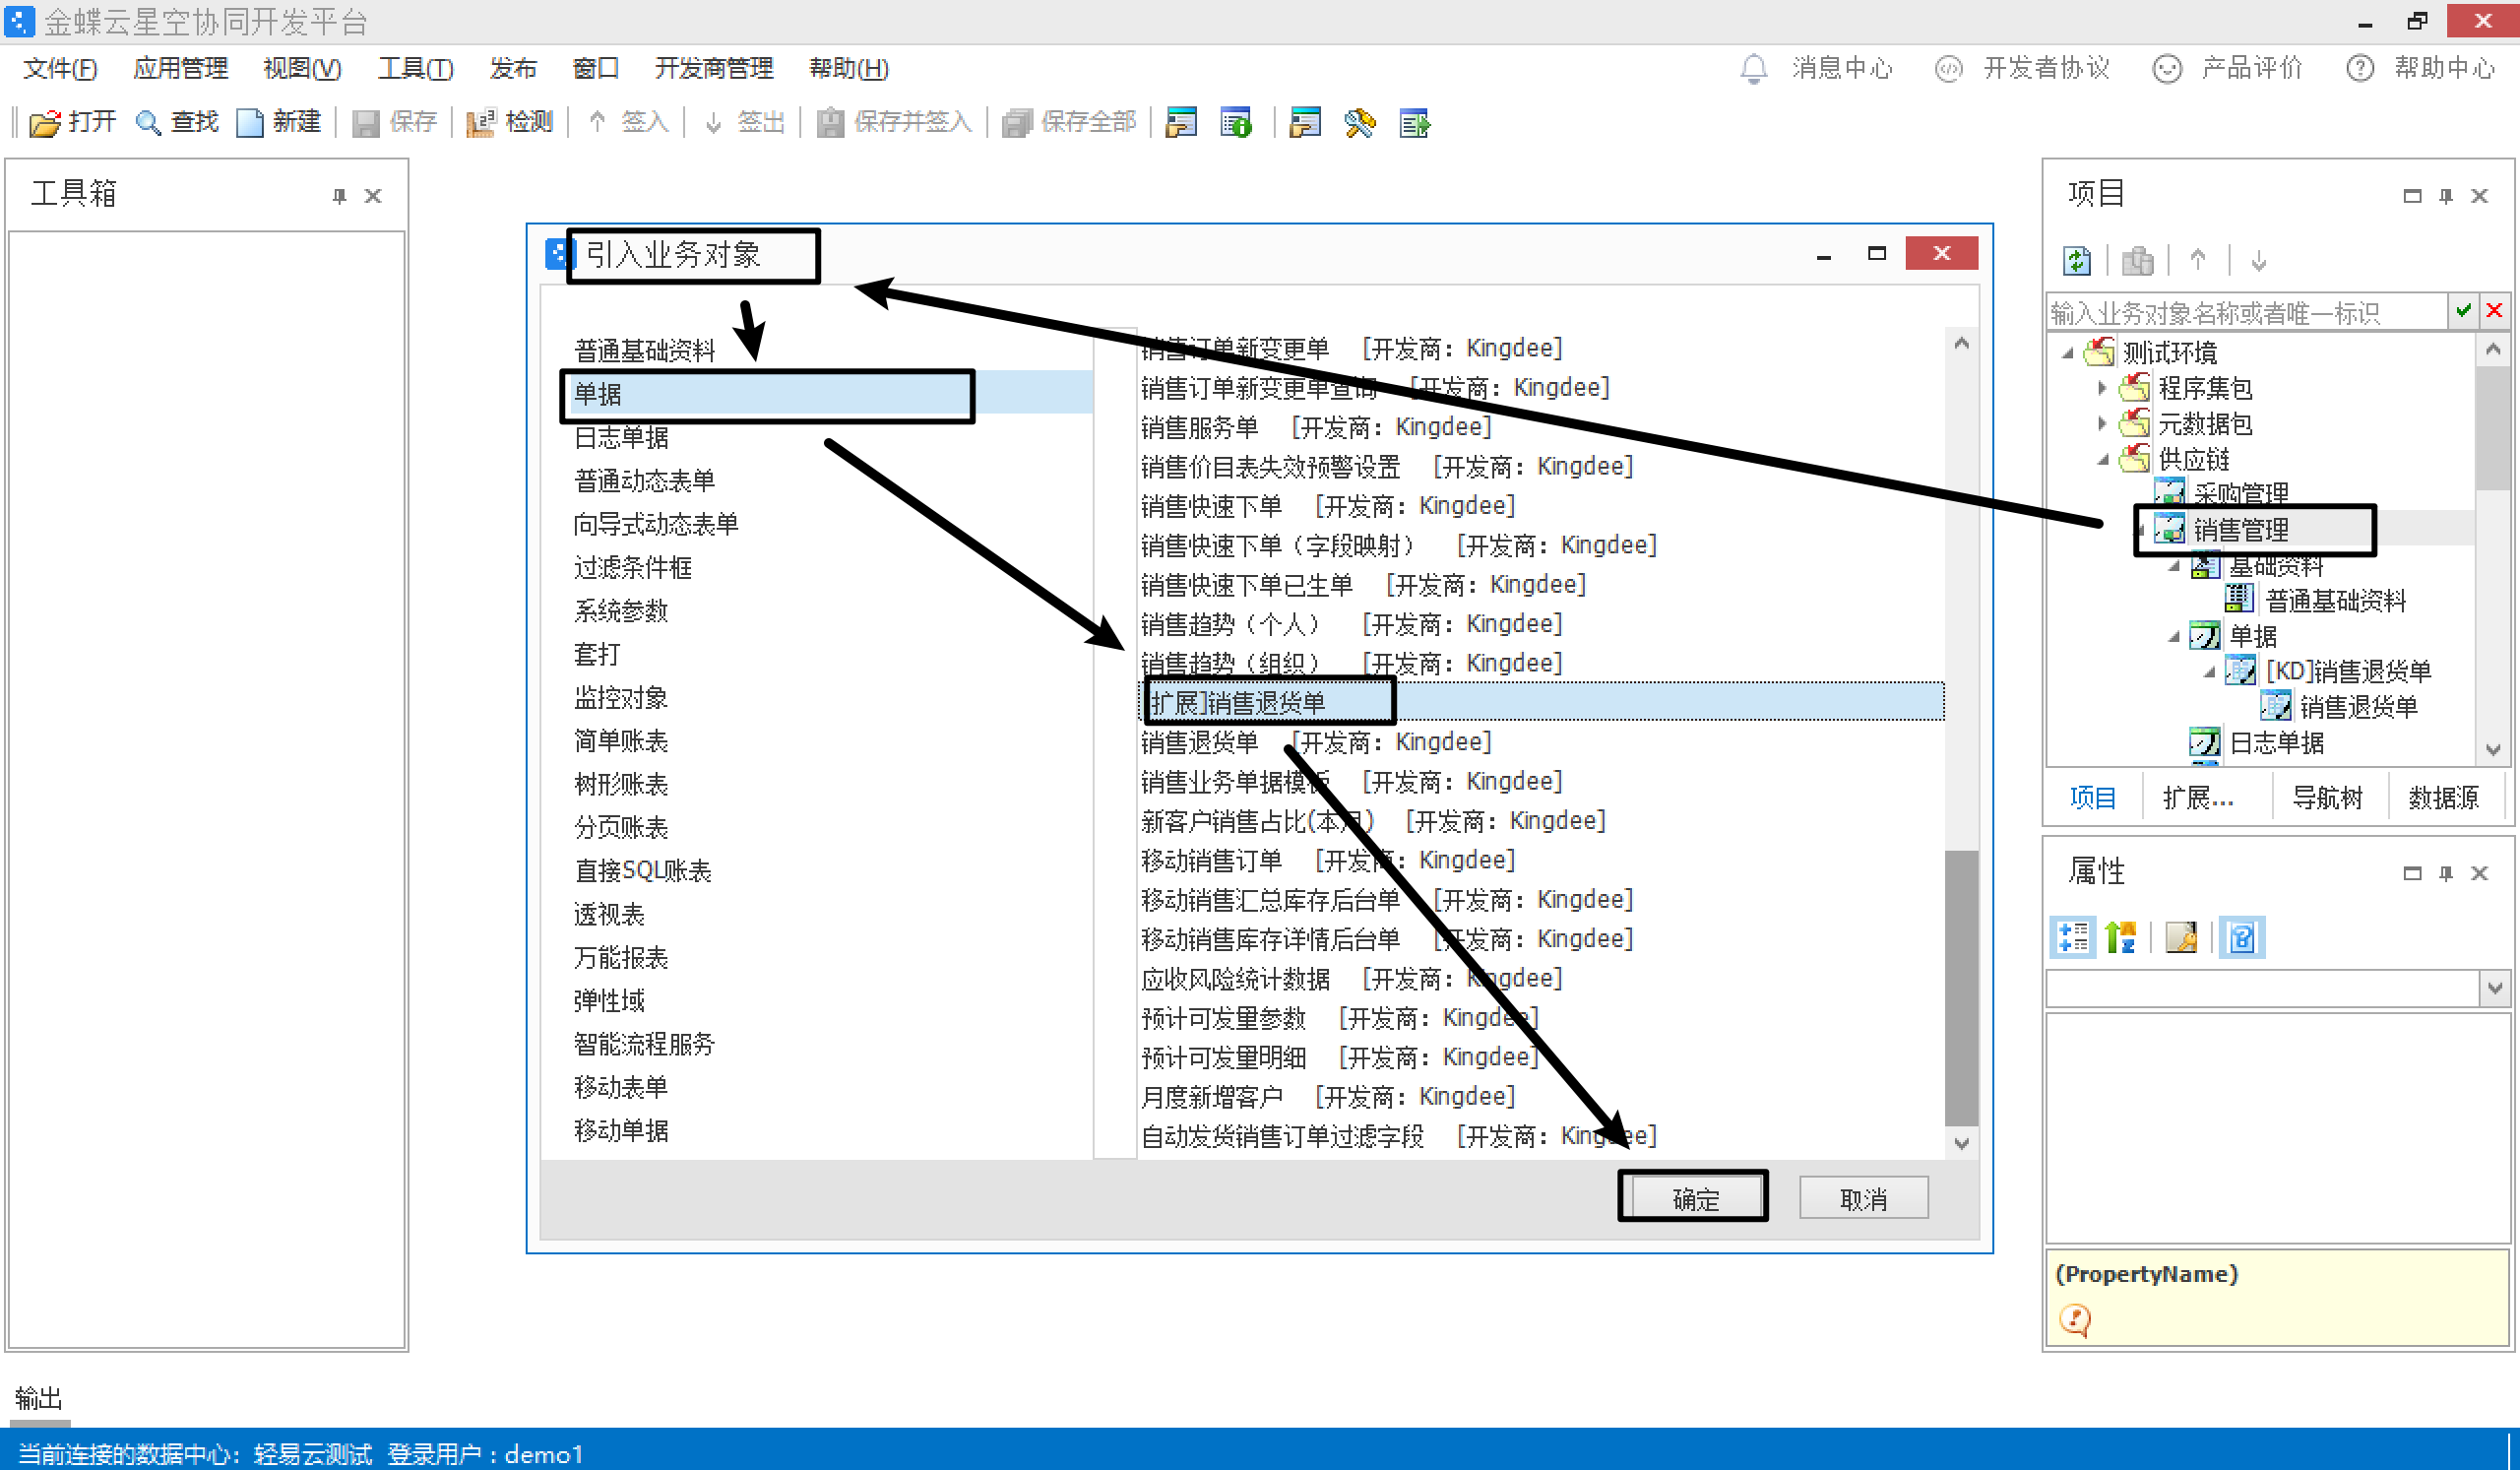Open 消息中心 bell icon
Screen dimensions: 2520x1470
point(1753,68)
